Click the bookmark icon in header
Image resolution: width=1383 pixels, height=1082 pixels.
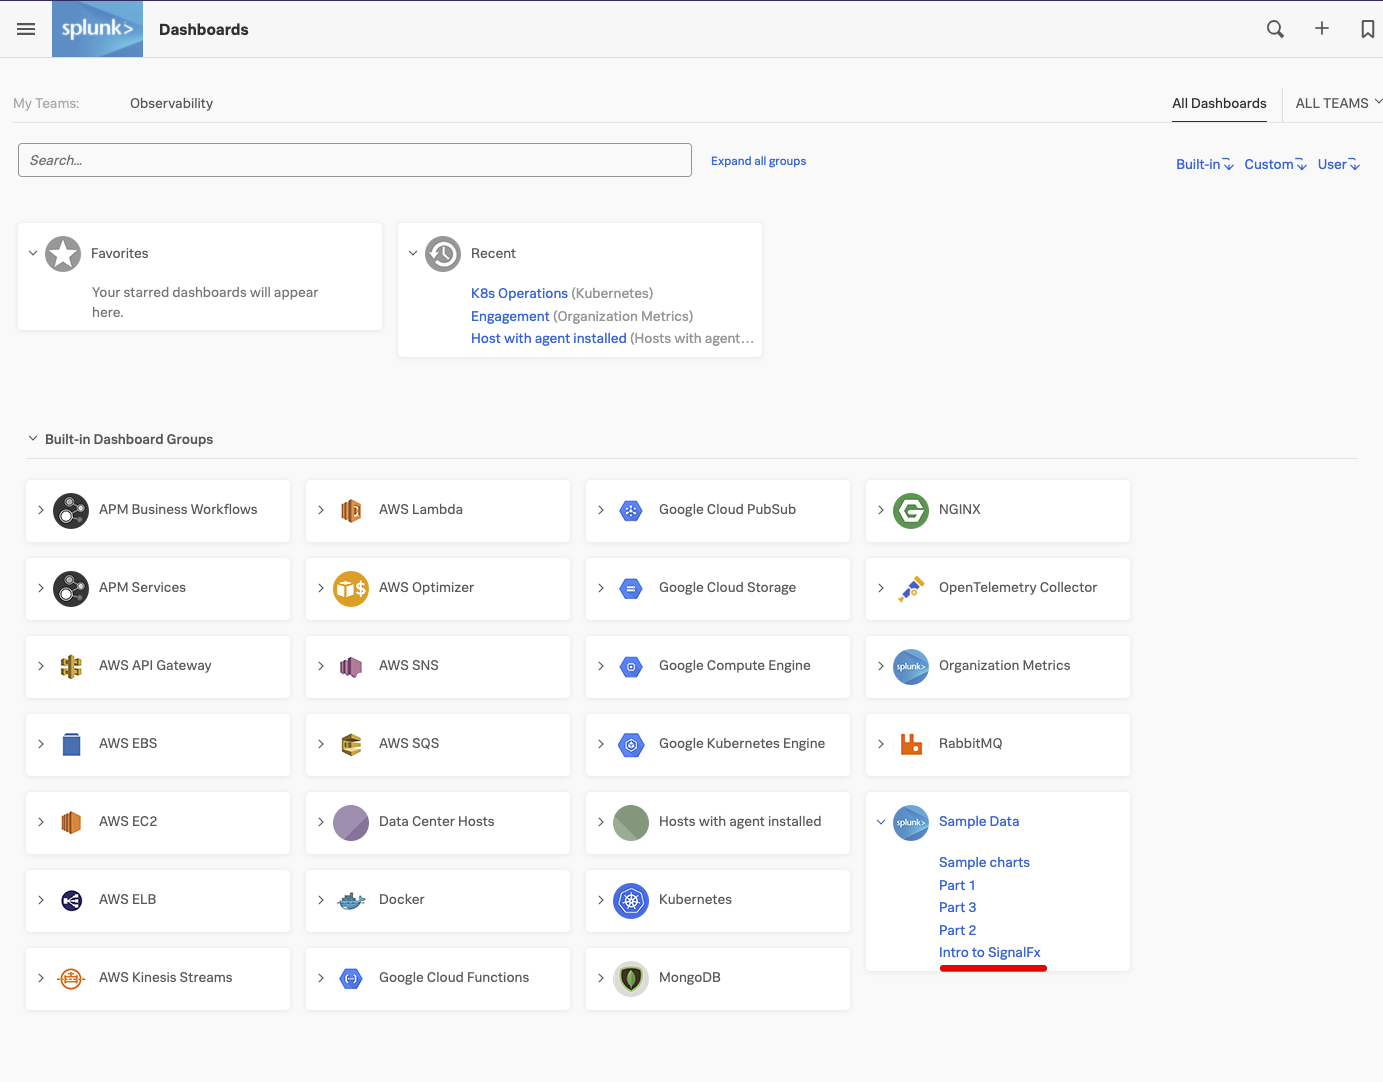[1367, 29]
